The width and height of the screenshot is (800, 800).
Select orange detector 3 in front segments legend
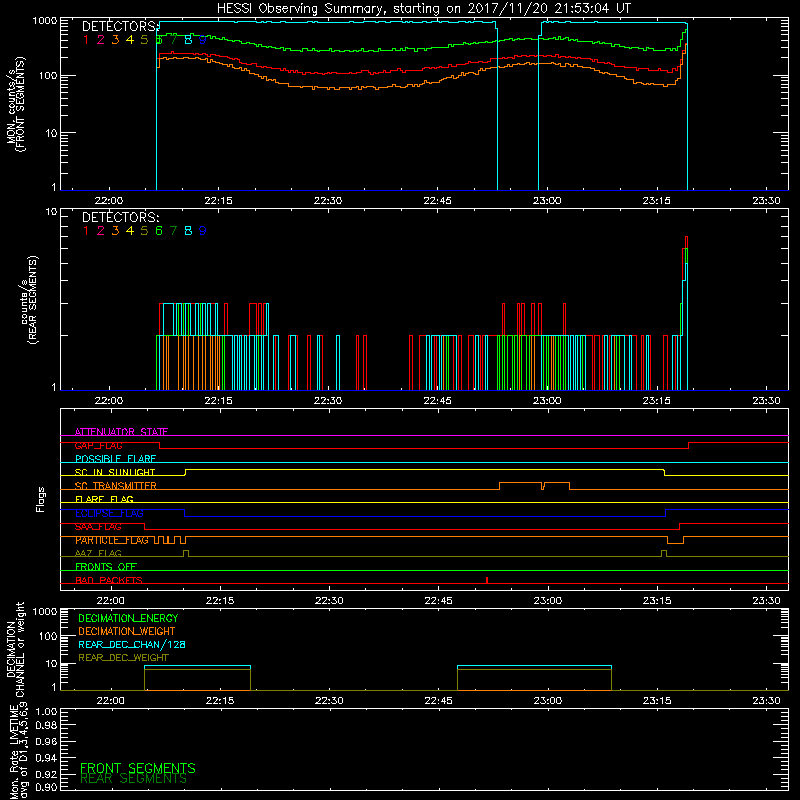[115, 40]
